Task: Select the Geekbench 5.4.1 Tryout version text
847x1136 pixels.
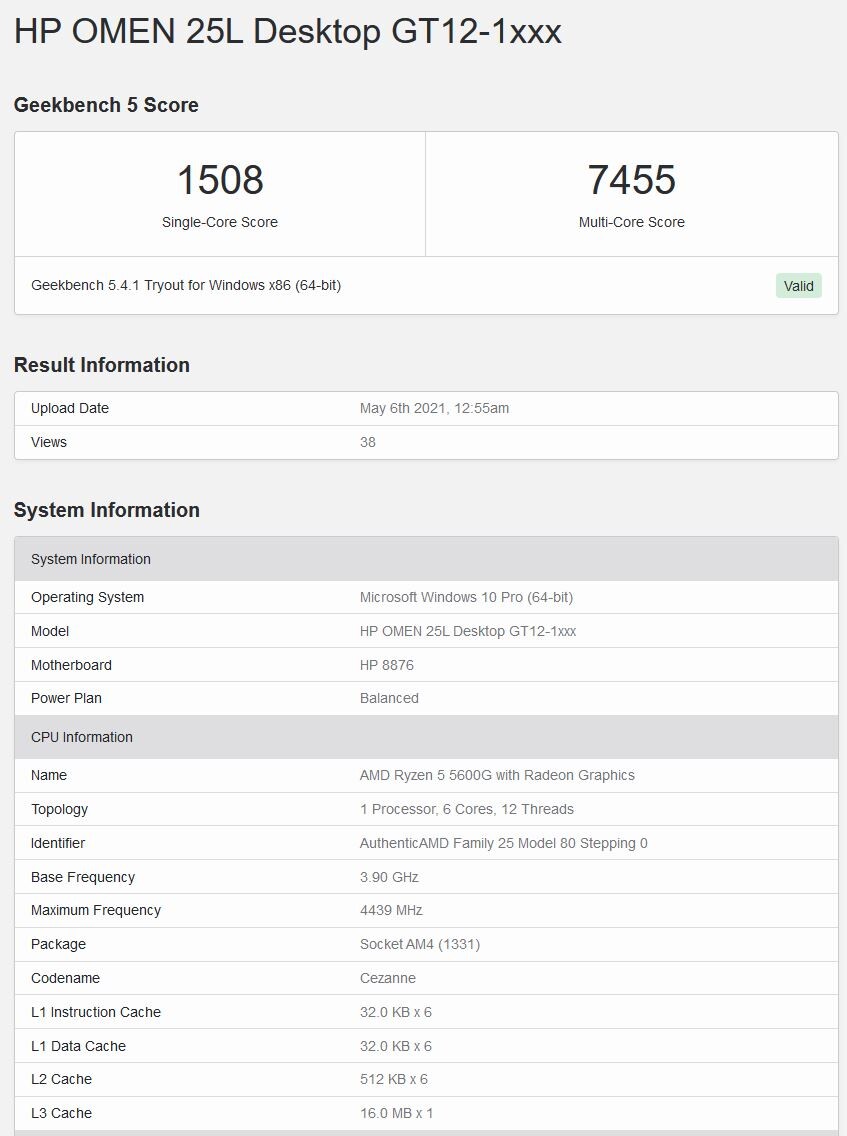Action: pyautogui.click(x=186, y=285)
